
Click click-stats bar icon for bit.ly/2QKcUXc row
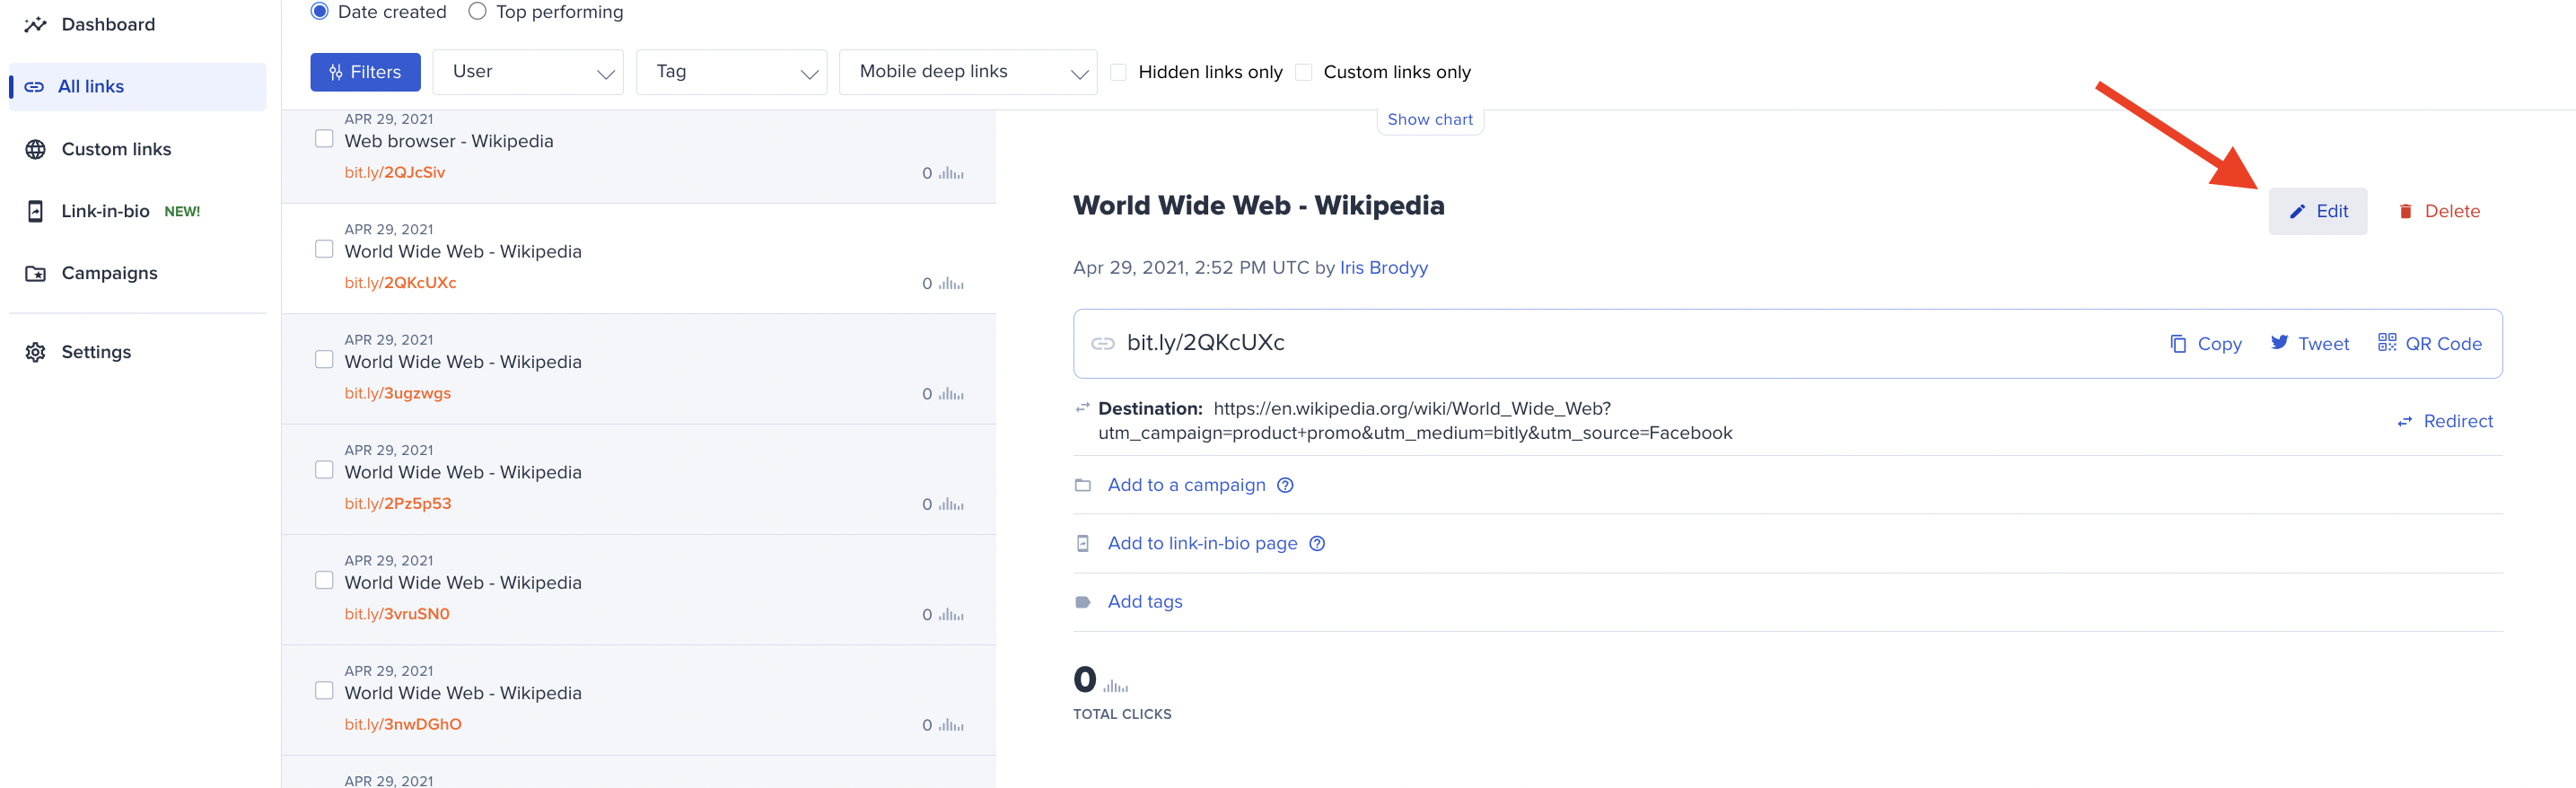click(x=951, y=284)
